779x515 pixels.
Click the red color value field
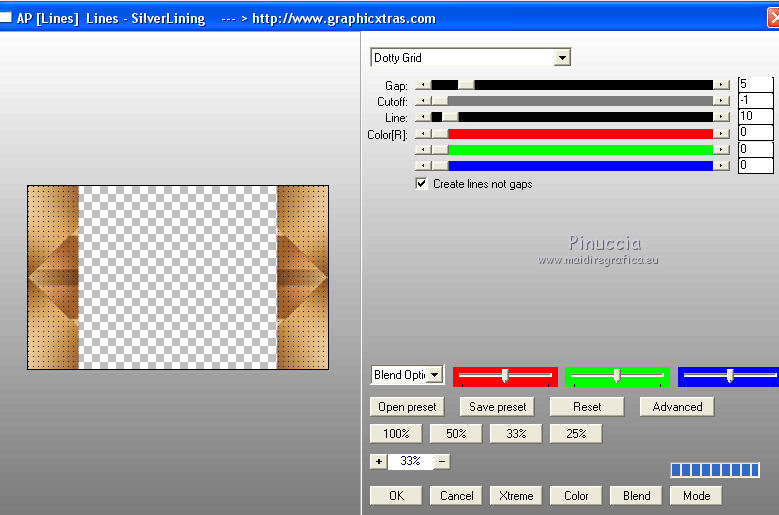756,132
